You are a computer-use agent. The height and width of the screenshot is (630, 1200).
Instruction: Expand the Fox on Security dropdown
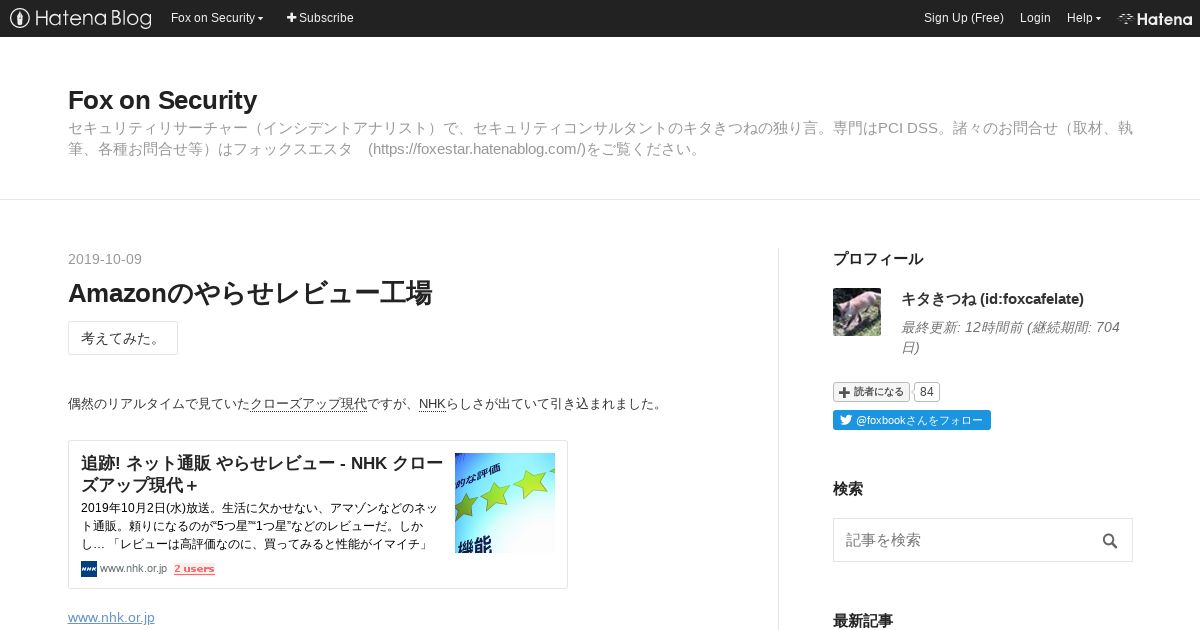(217, 18)
